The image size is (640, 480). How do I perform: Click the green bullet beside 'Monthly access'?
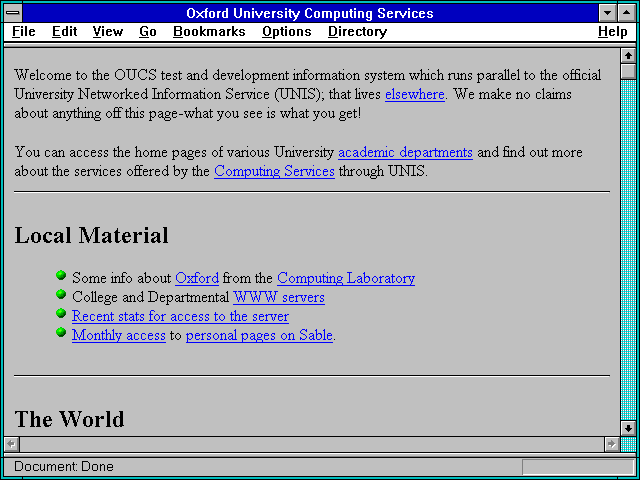tap(61, 332)
